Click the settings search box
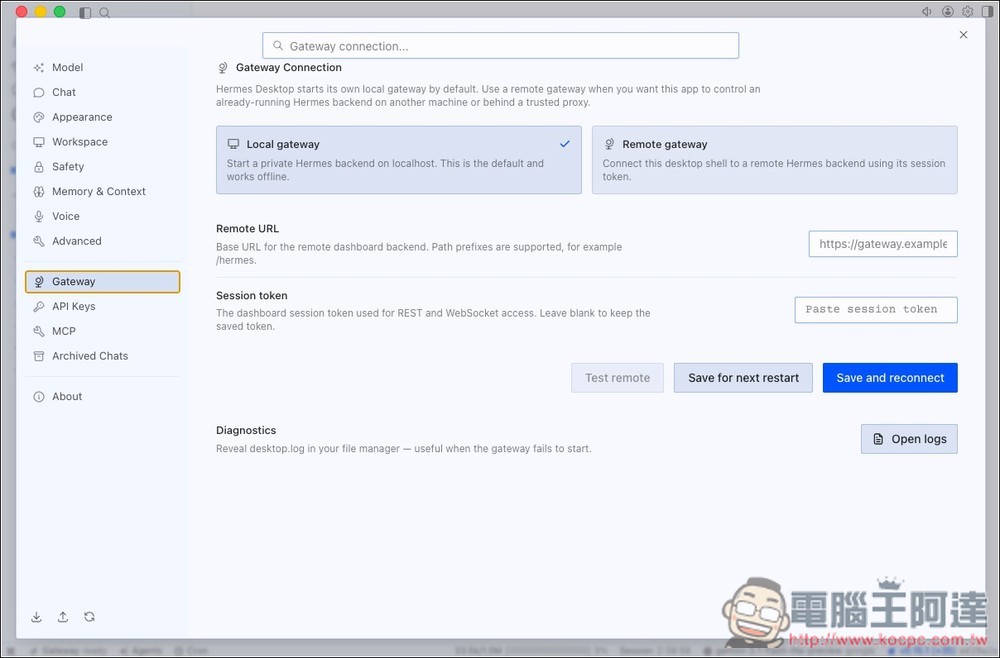 pyautogui.click(x=501, y=46)
